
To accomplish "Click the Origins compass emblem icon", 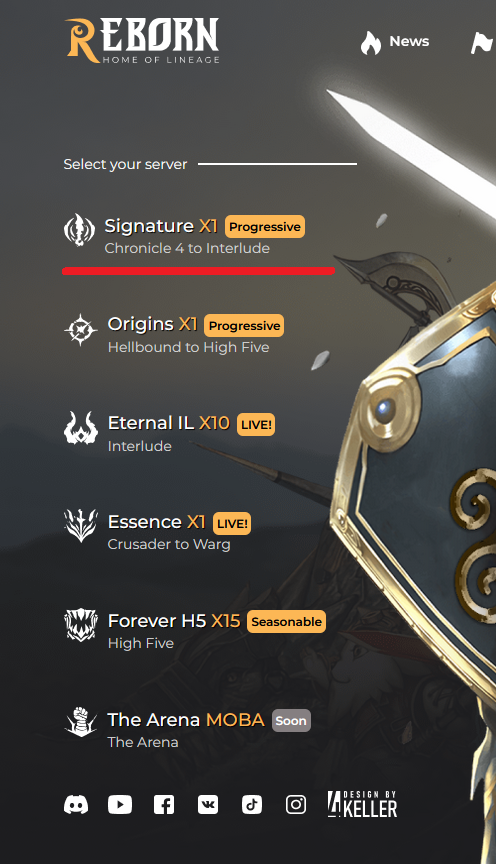I will 80,330.
